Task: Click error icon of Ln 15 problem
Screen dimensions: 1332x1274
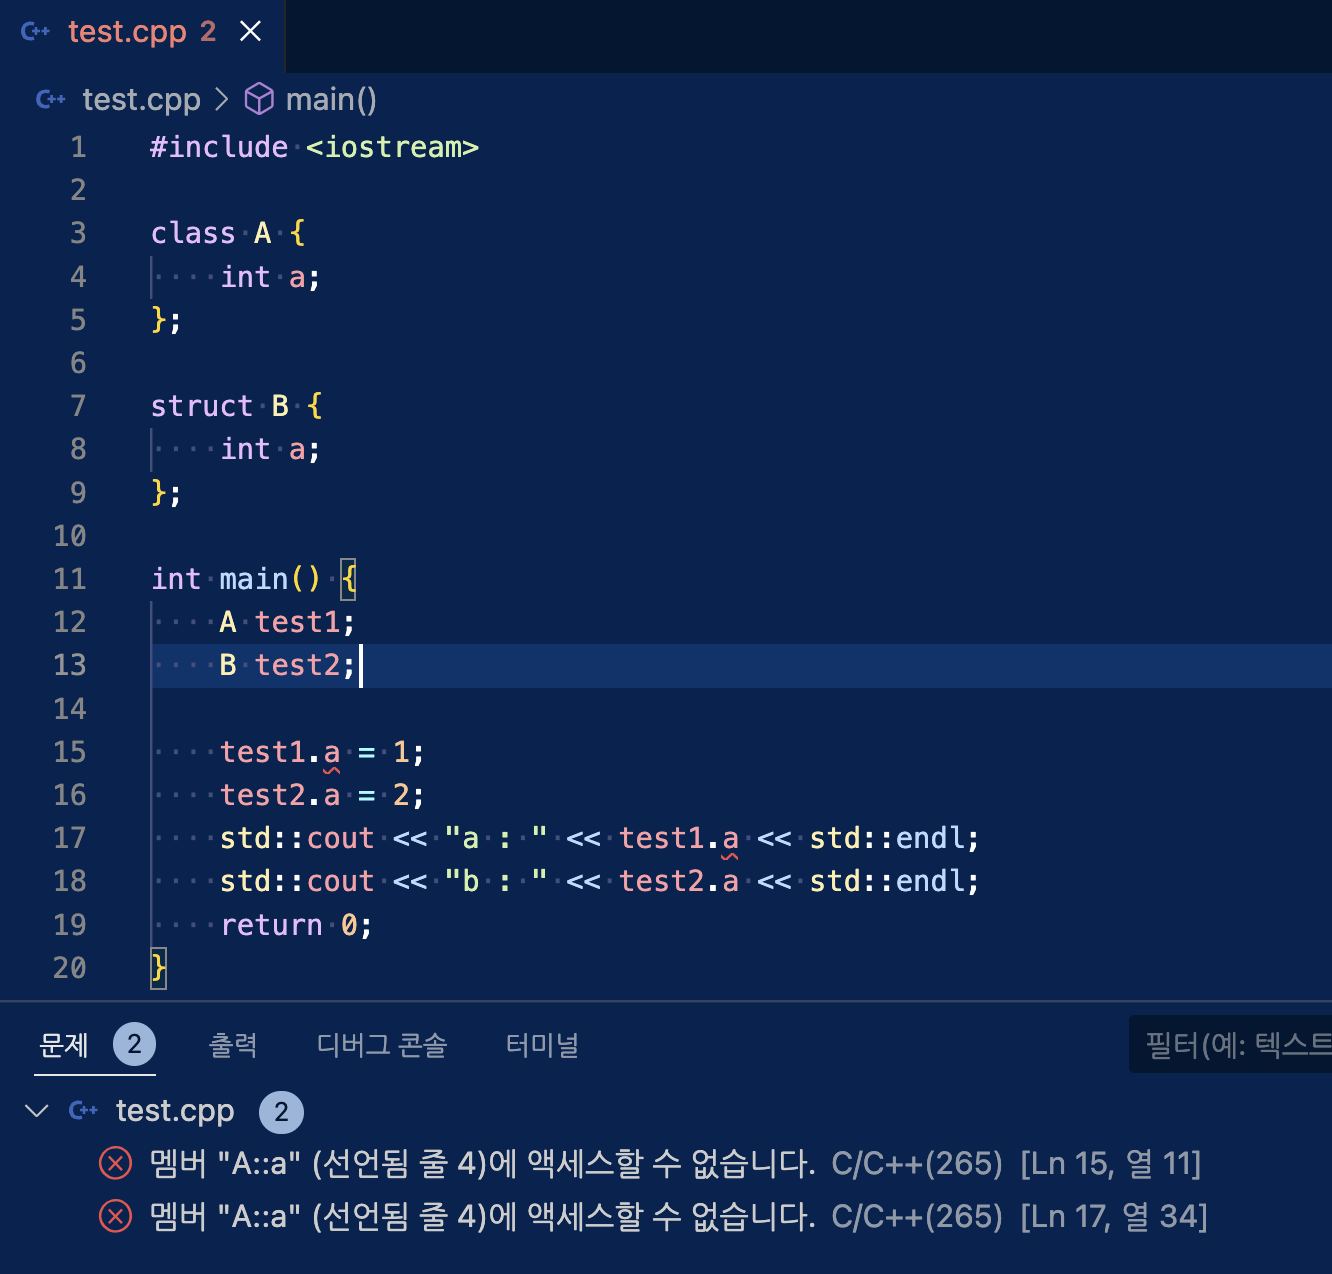Action: pos(116,1164)
